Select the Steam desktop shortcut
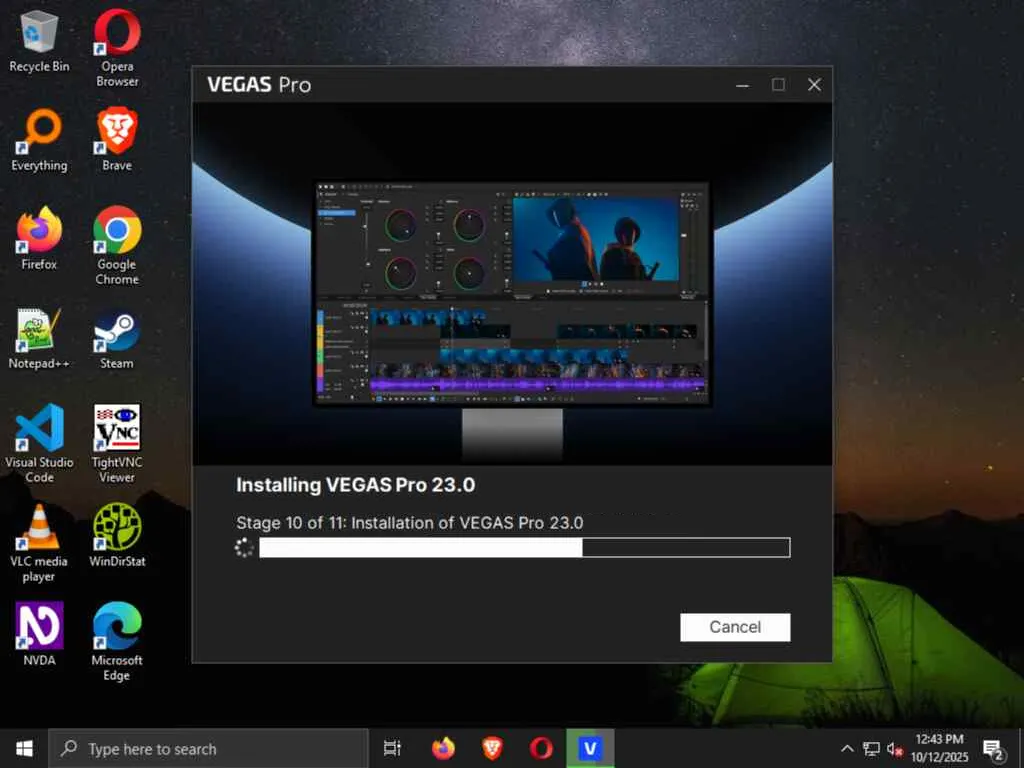Screen dimensions: 1024x768 tap(117, 338)
